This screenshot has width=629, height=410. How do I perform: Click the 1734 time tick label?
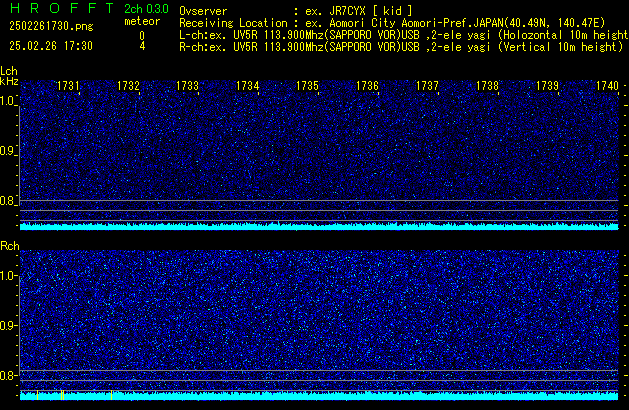(x=248, y=86)
